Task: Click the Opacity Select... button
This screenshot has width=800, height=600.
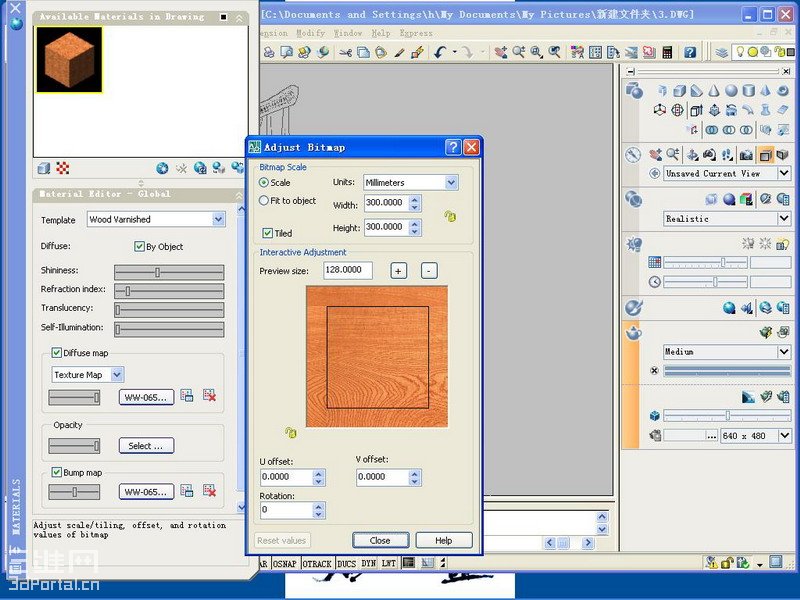Action: click(x=146, y=445)
